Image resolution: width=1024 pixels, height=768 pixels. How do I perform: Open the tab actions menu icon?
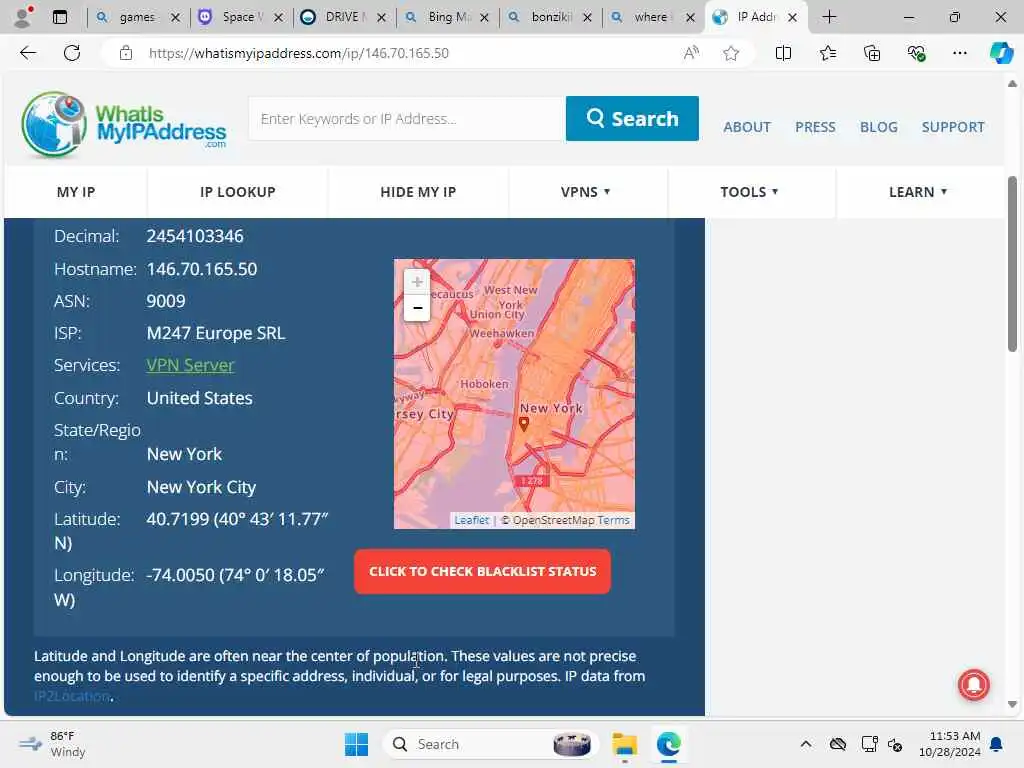pyautogui.click(x=59, y=17)
